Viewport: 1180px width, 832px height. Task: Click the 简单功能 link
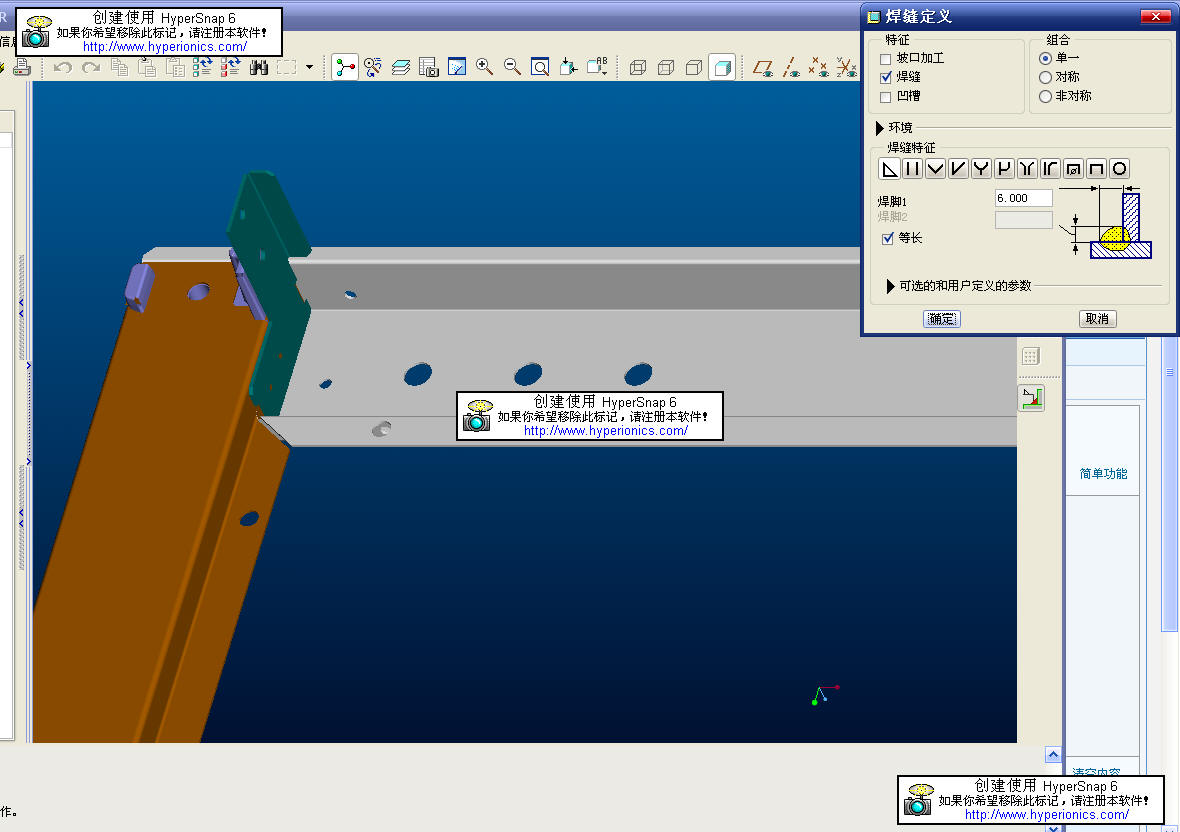[1103, 474]
